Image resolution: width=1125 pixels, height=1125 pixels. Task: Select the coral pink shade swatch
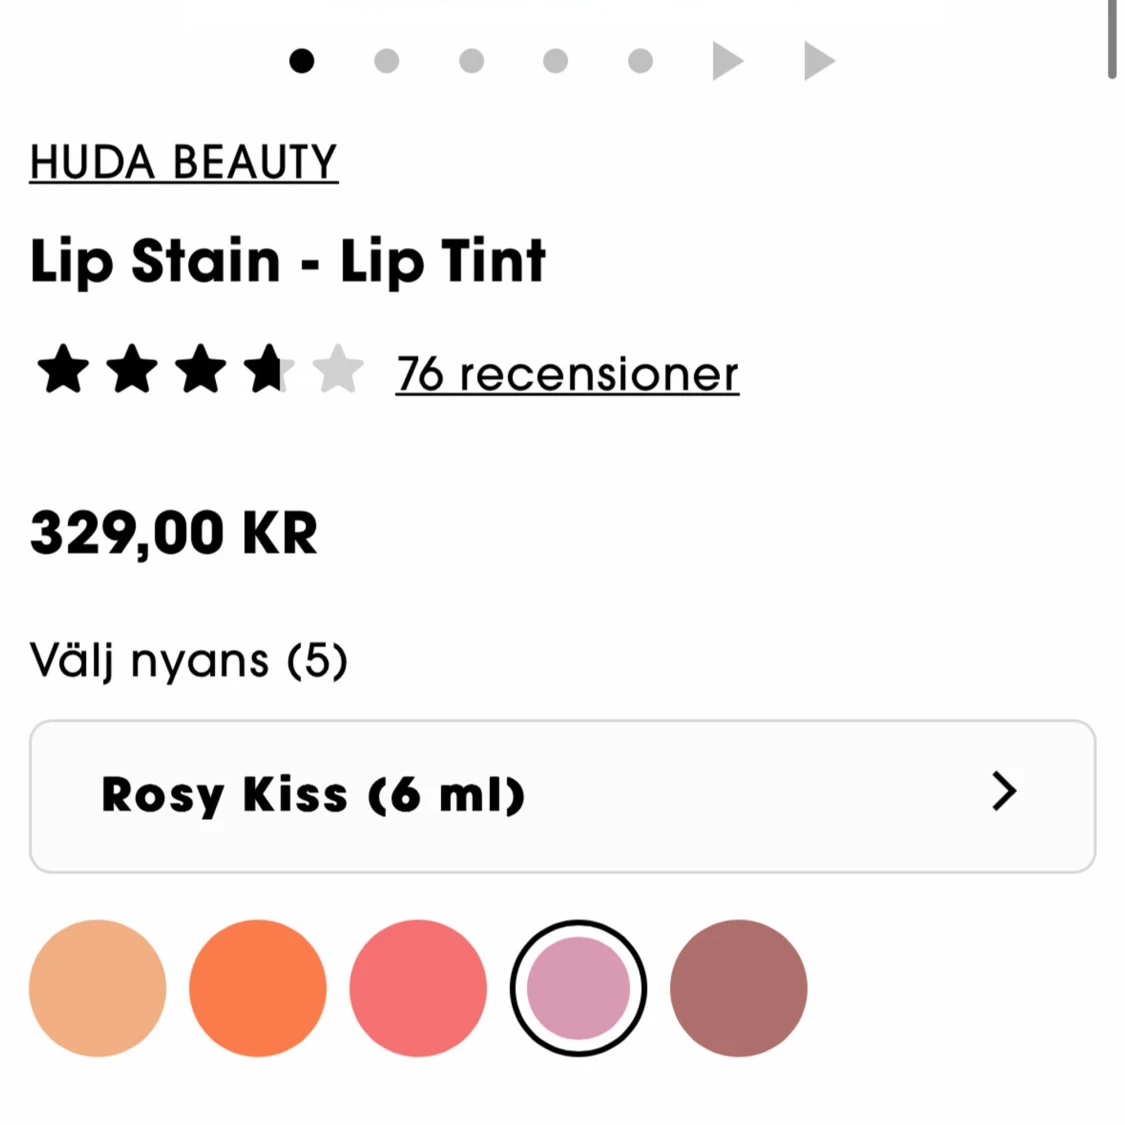418,987
